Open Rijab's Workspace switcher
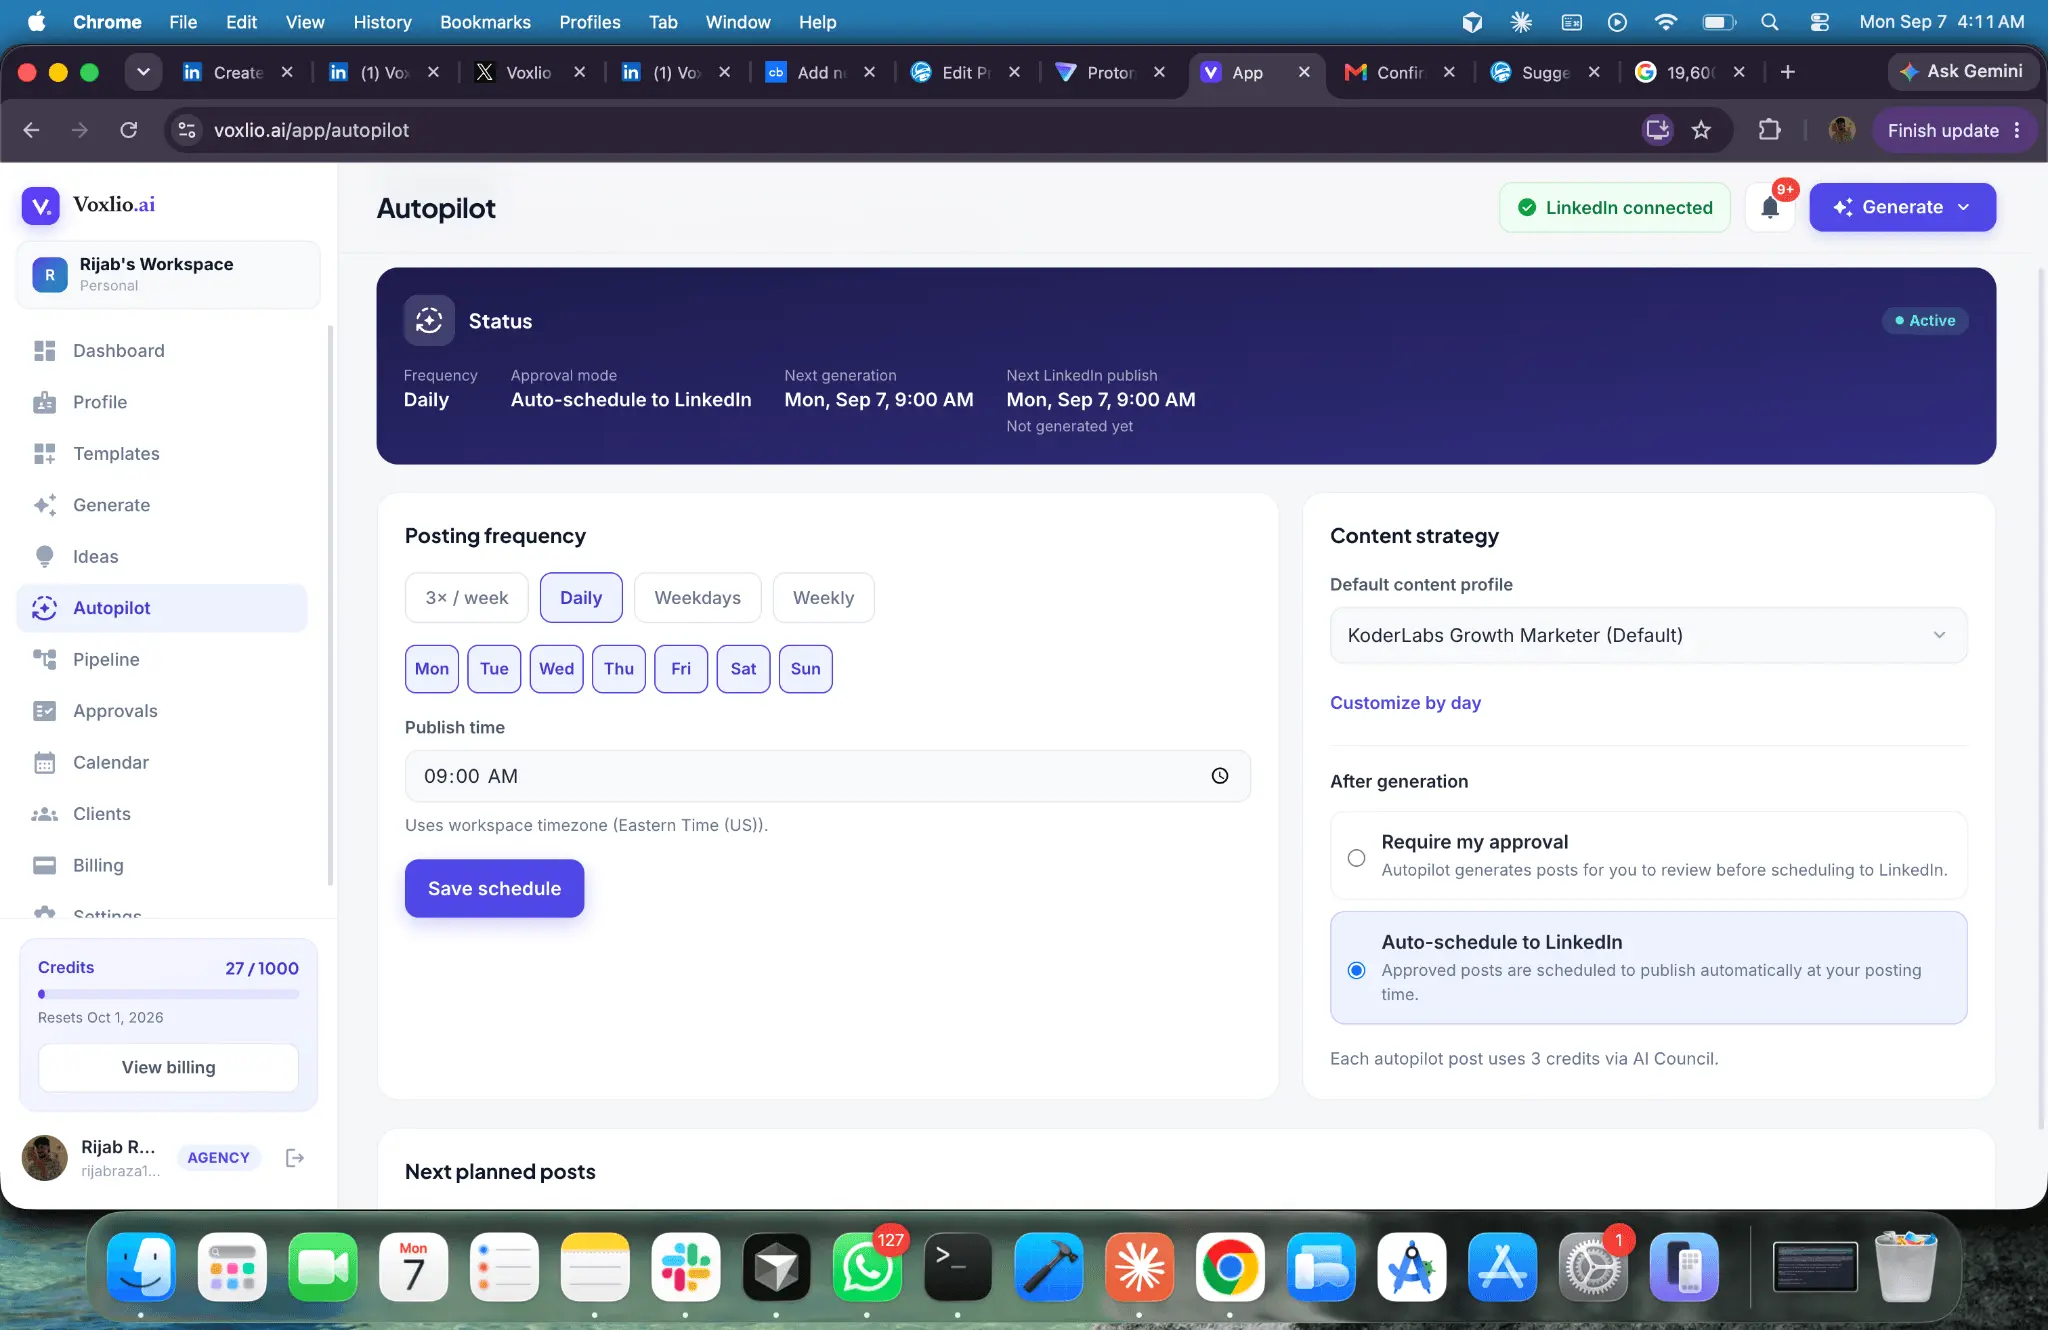The height and width of the screenshot is (1330, 2048). pyautogui.click(x=169, y=274)
